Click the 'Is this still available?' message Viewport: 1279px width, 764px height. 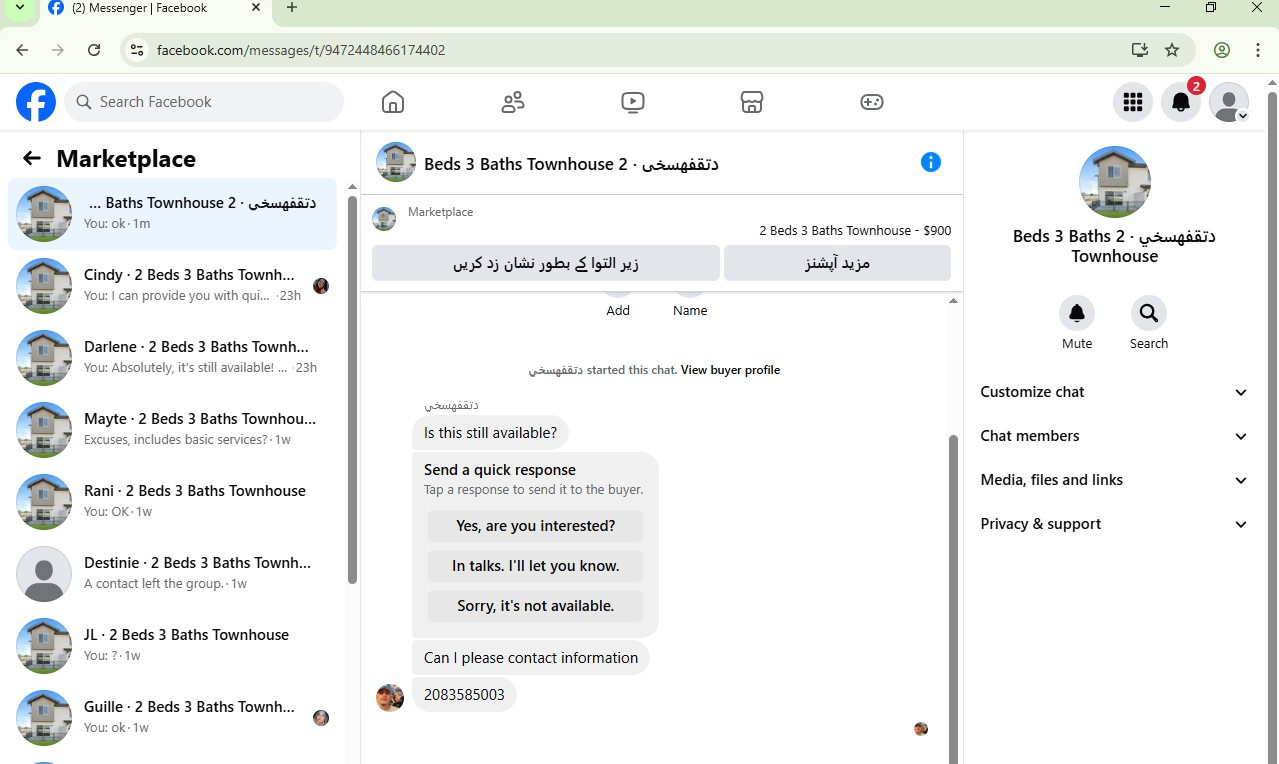[490, 433]
